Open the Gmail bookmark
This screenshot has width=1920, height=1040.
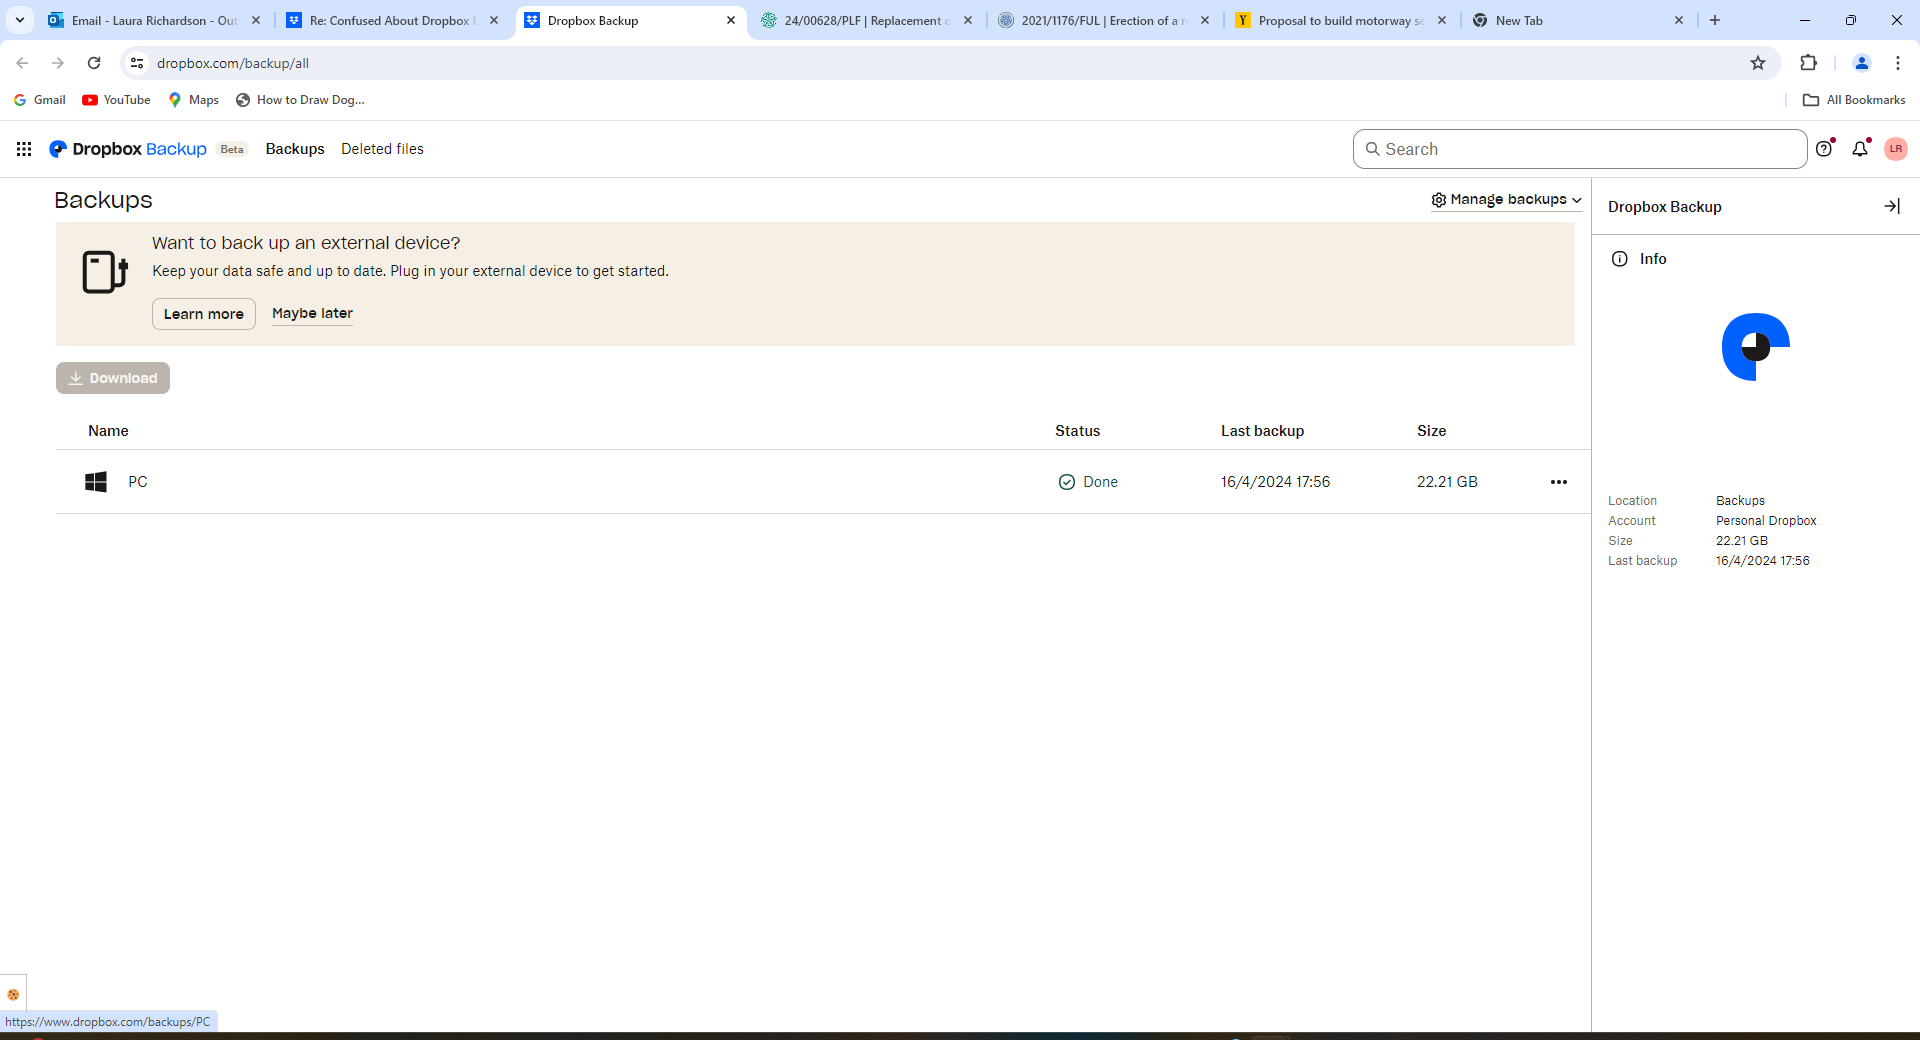click(x=40, y=100)
